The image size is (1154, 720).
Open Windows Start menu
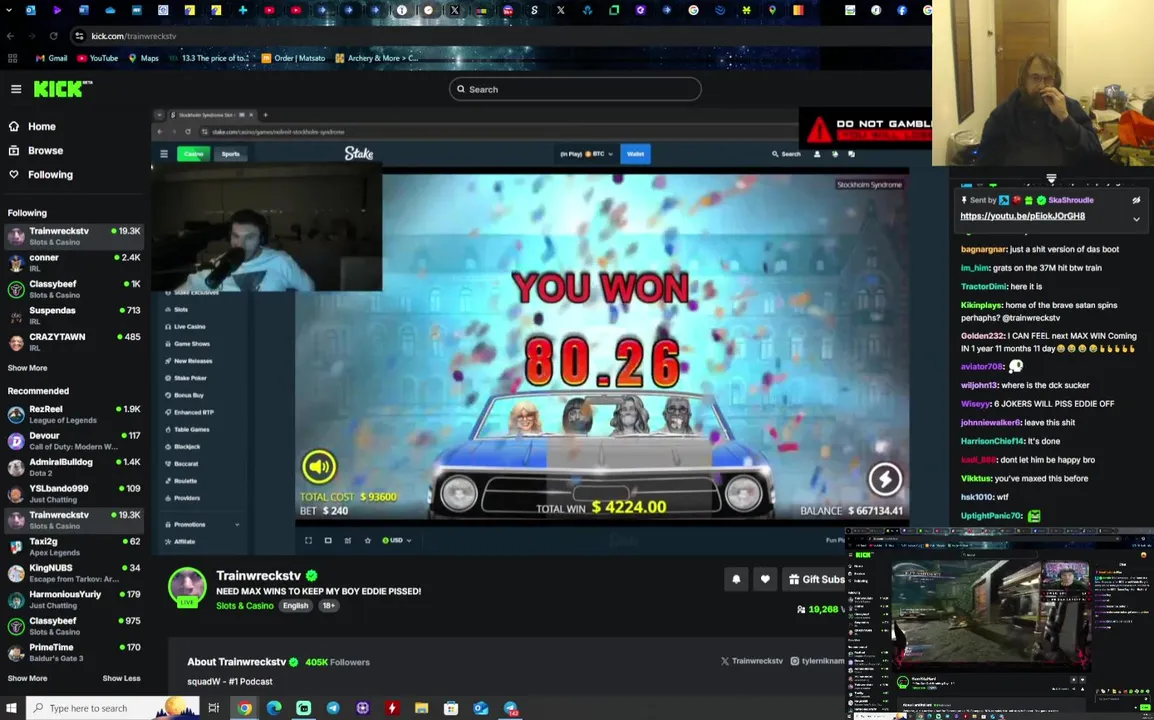coord(12,708)
